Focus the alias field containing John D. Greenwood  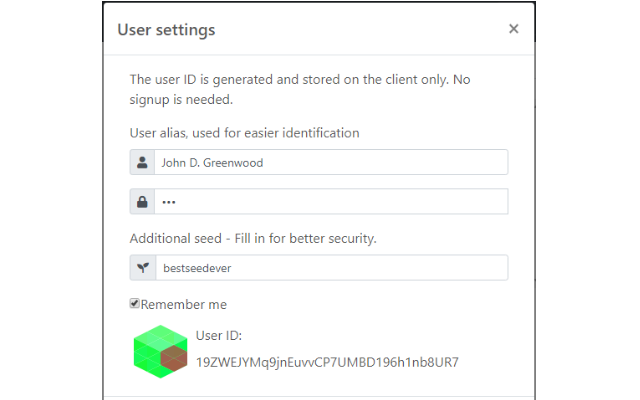click(x=330, y=162)
